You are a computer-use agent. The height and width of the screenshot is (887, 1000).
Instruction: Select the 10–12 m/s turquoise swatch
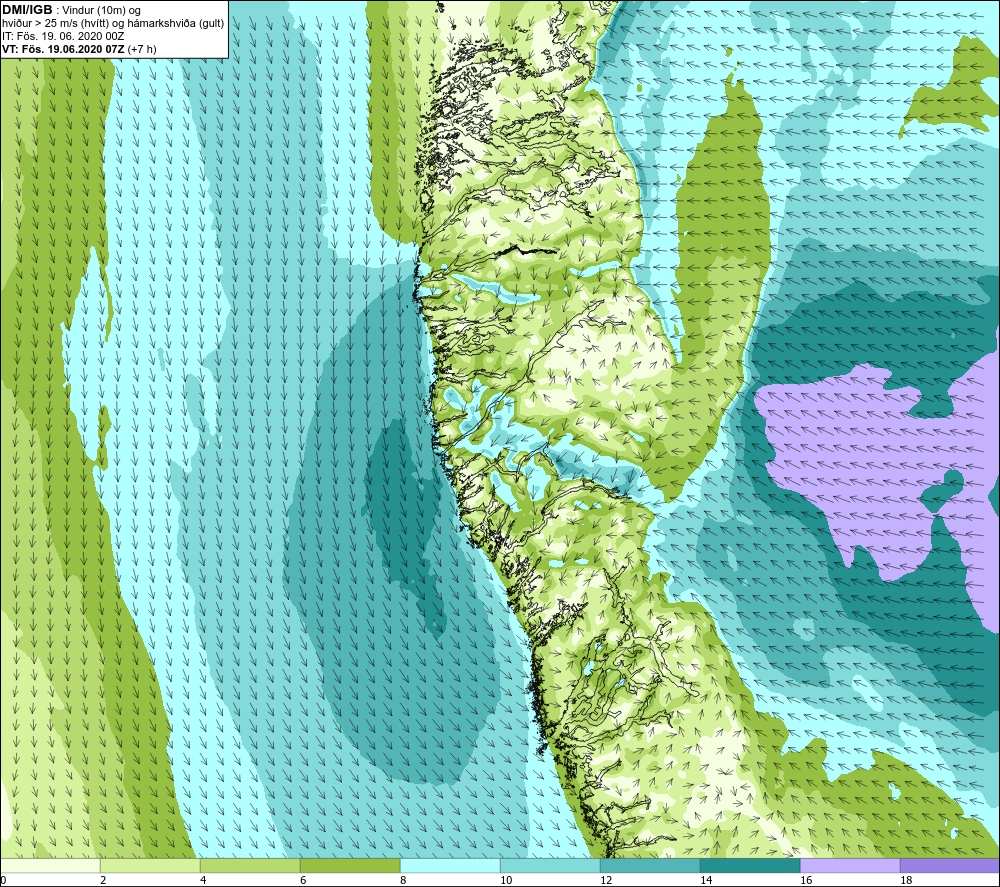550,865
